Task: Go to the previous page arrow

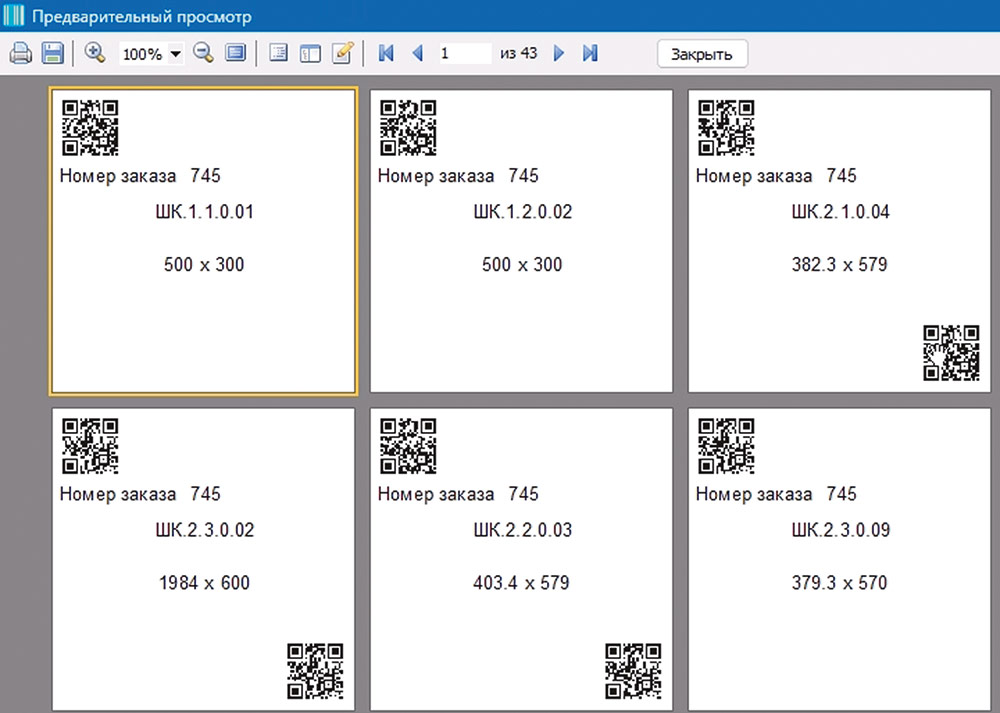Action: (417, 52)
